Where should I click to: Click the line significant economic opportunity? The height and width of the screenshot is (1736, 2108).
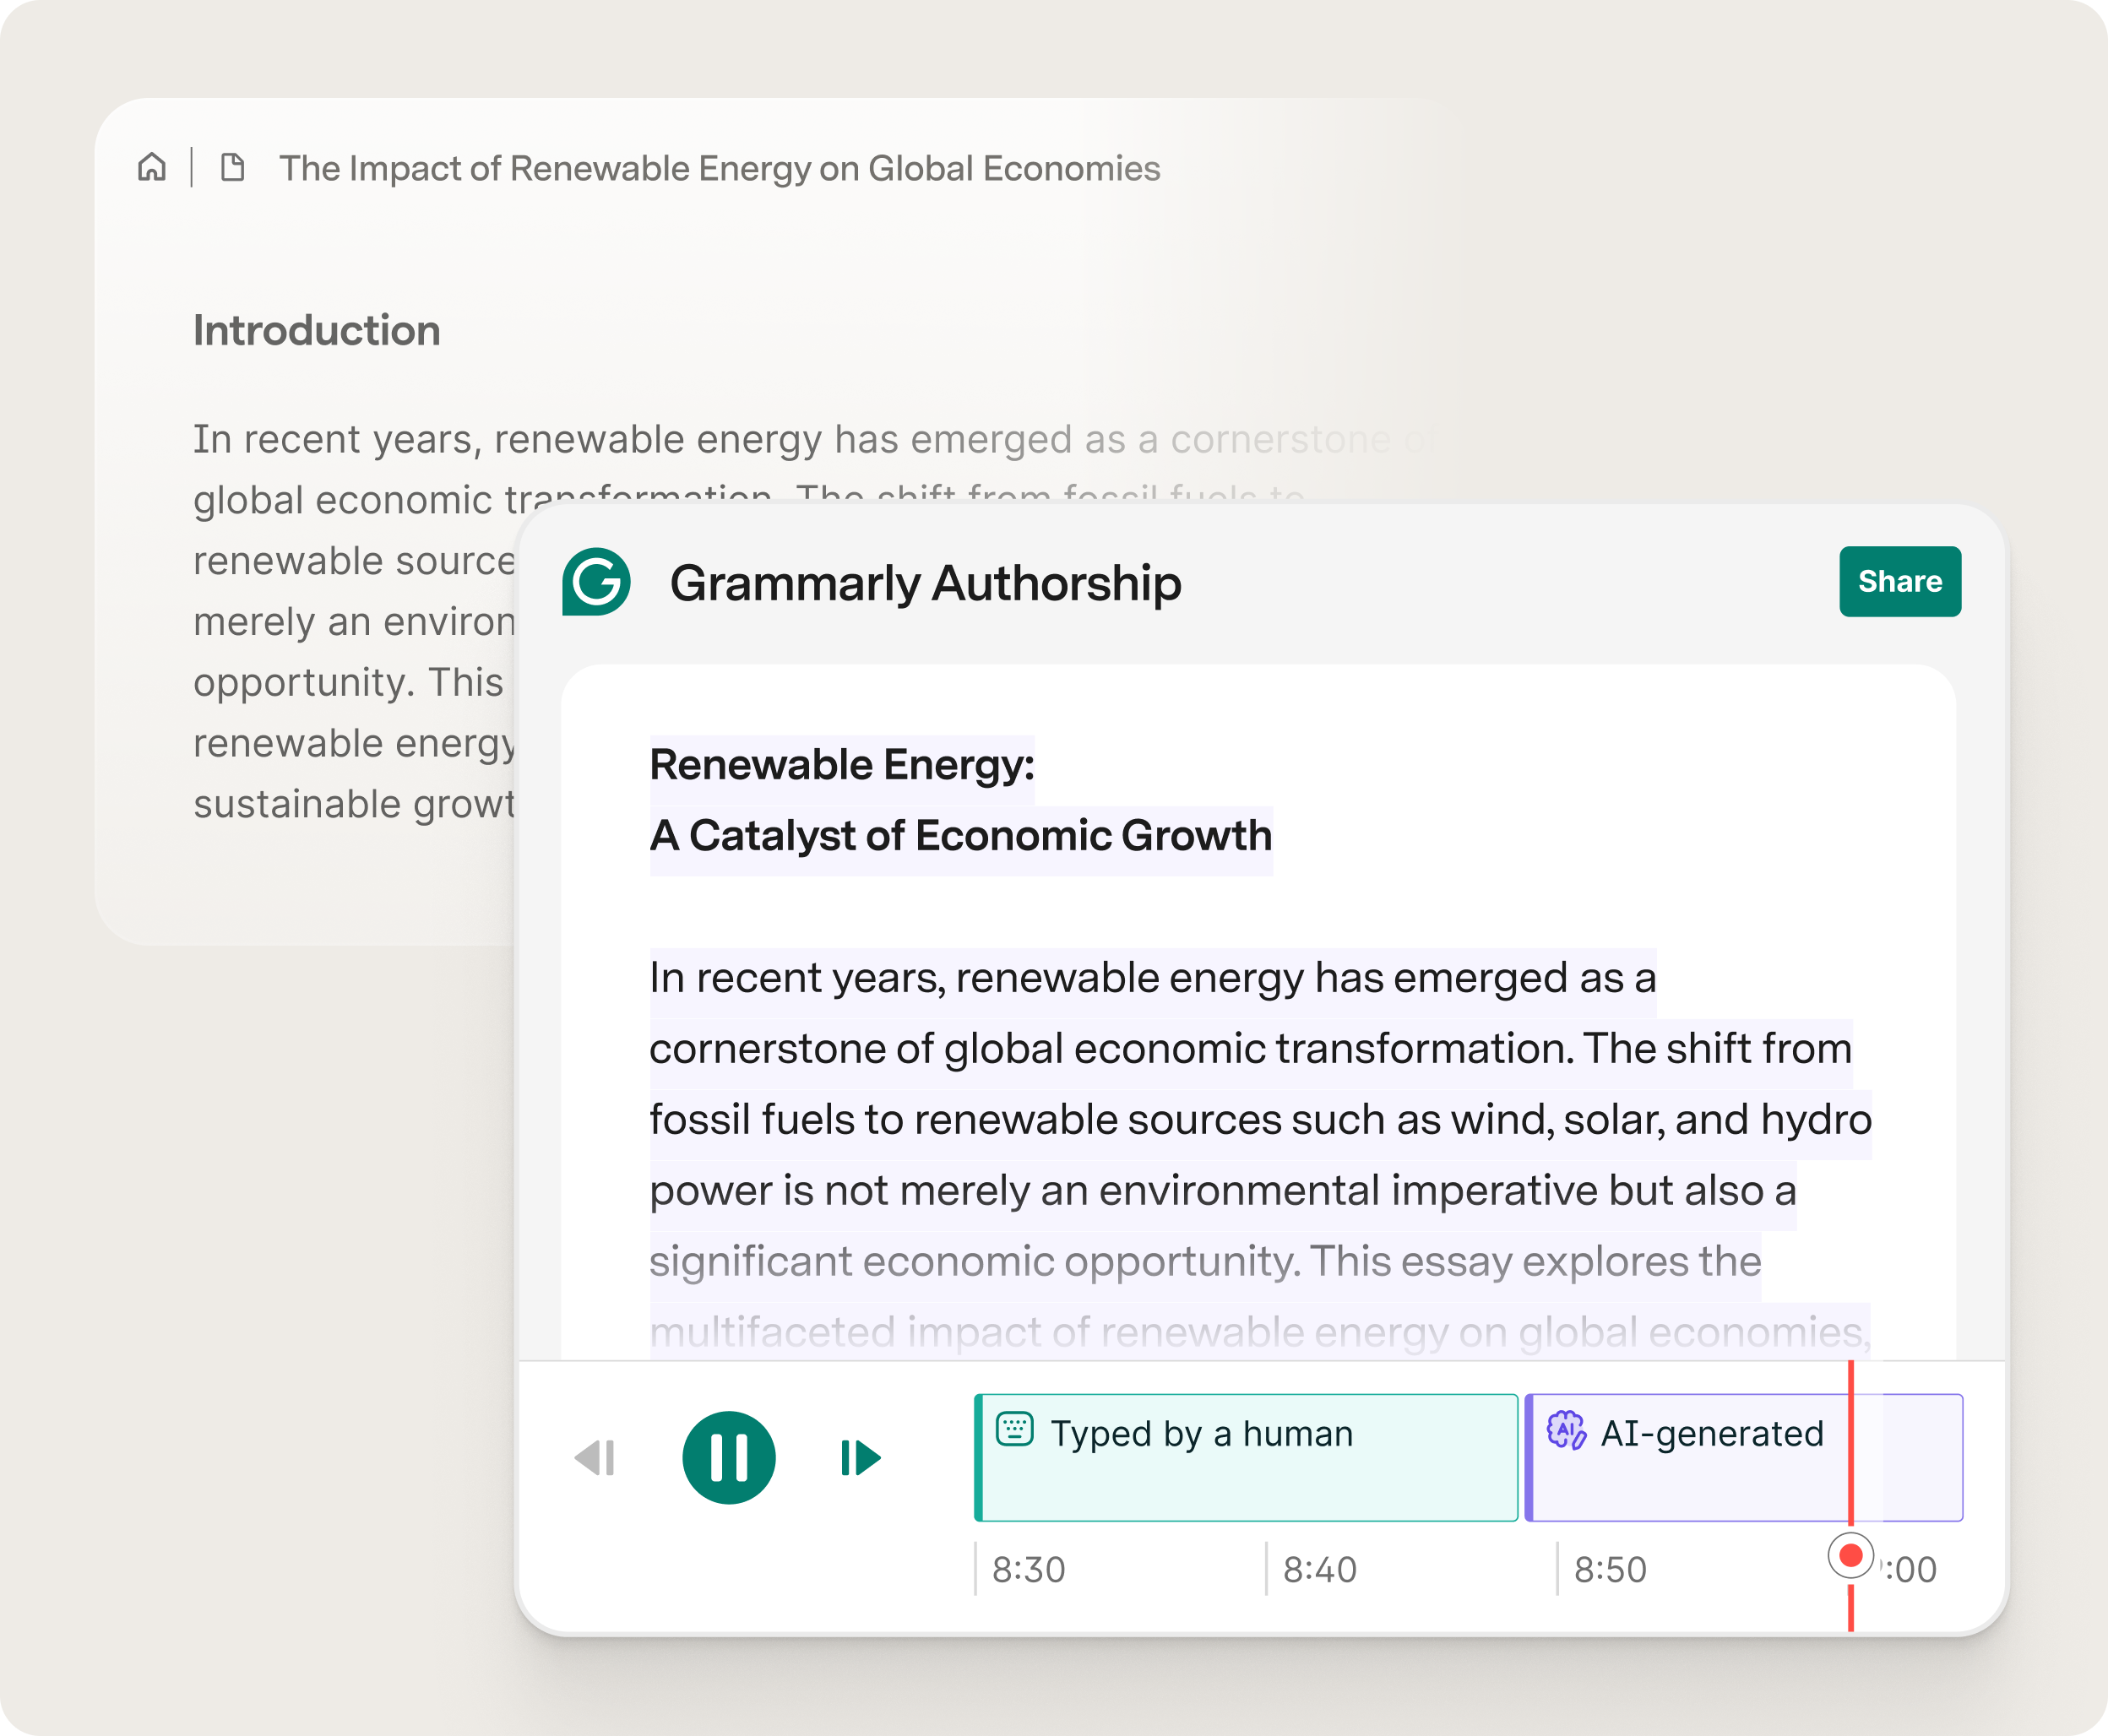click(x=1205, y=1261)
